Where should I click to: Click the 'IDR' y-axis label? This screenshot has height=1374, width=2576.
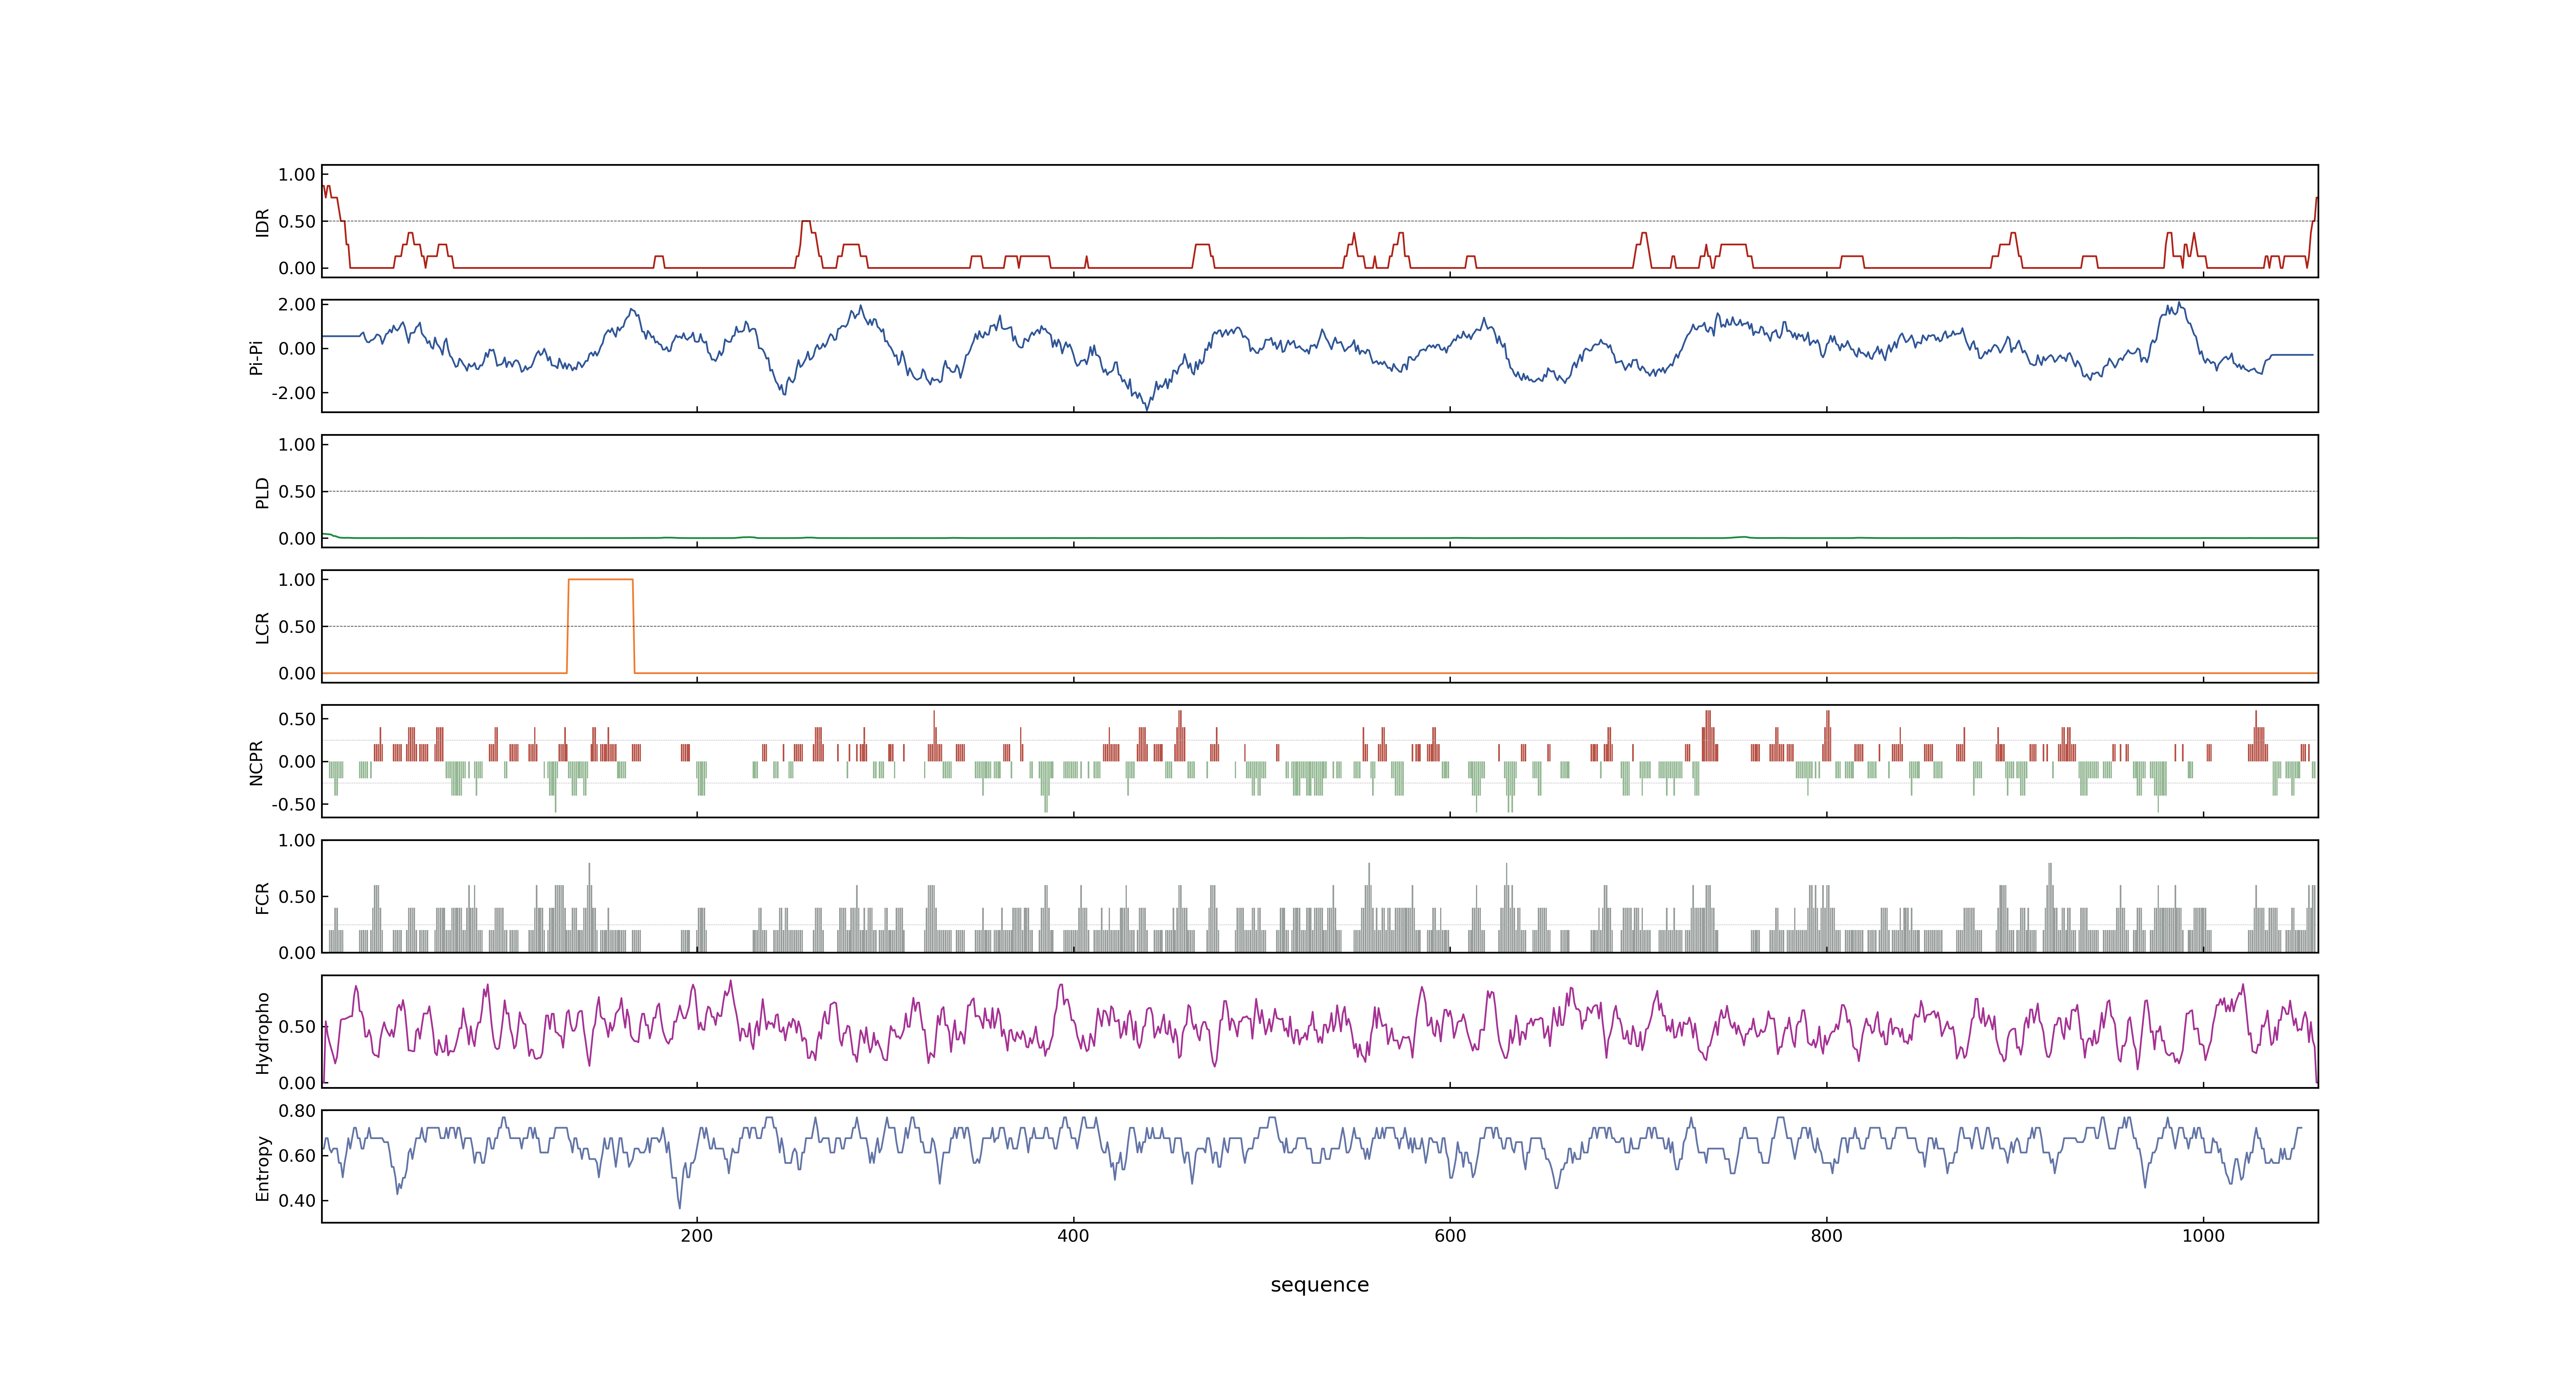263,222
